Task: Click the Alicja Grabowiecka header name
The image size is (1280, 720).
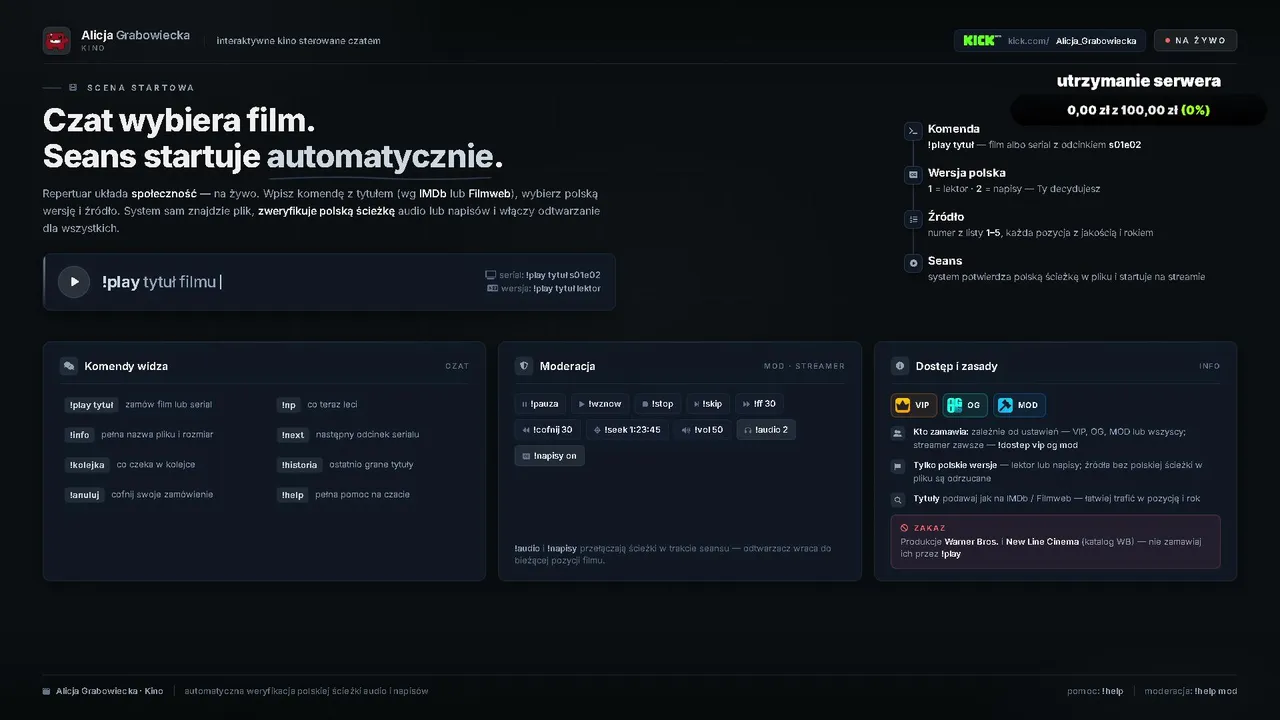Action: [x=135, y=35]
